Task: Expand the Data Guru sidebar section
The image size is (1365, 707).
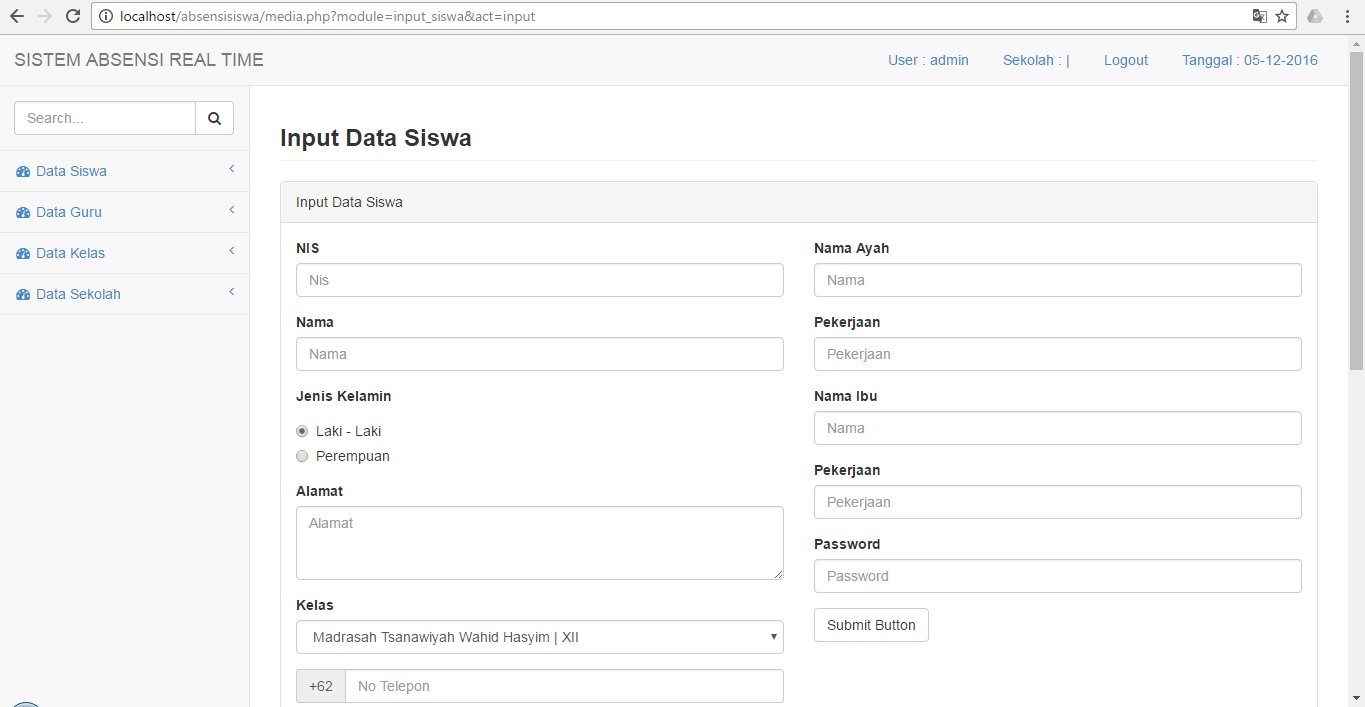Action: coord(231,211)
